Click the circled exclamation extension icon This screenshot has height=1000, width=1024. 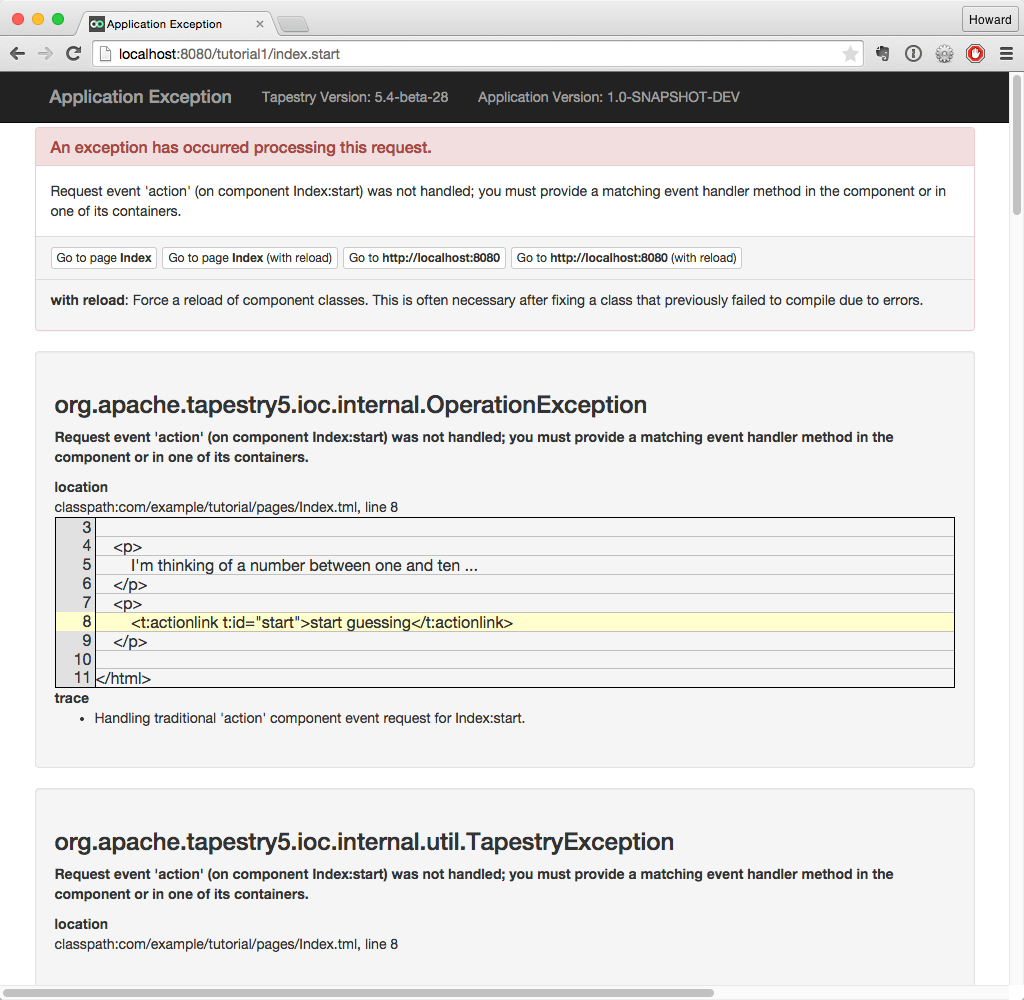point(913,54)
